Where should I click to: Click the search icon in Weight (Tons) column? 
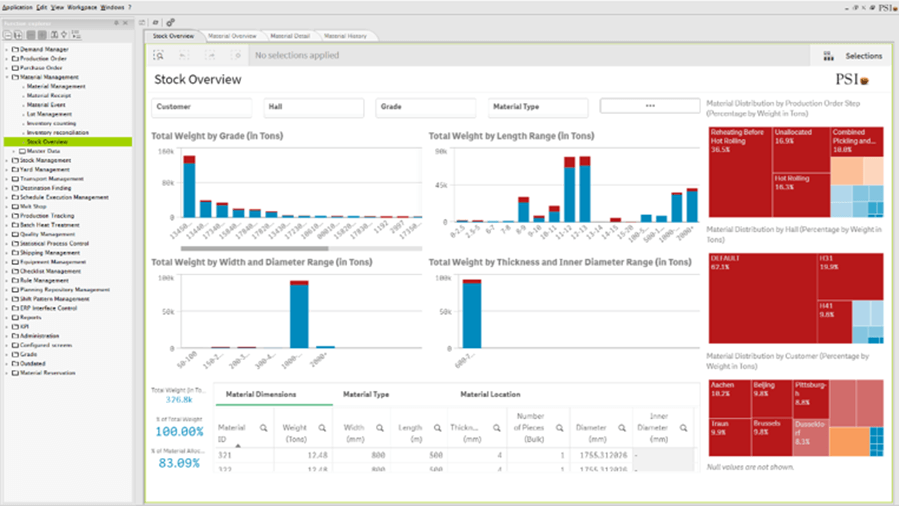coord(322,428)
